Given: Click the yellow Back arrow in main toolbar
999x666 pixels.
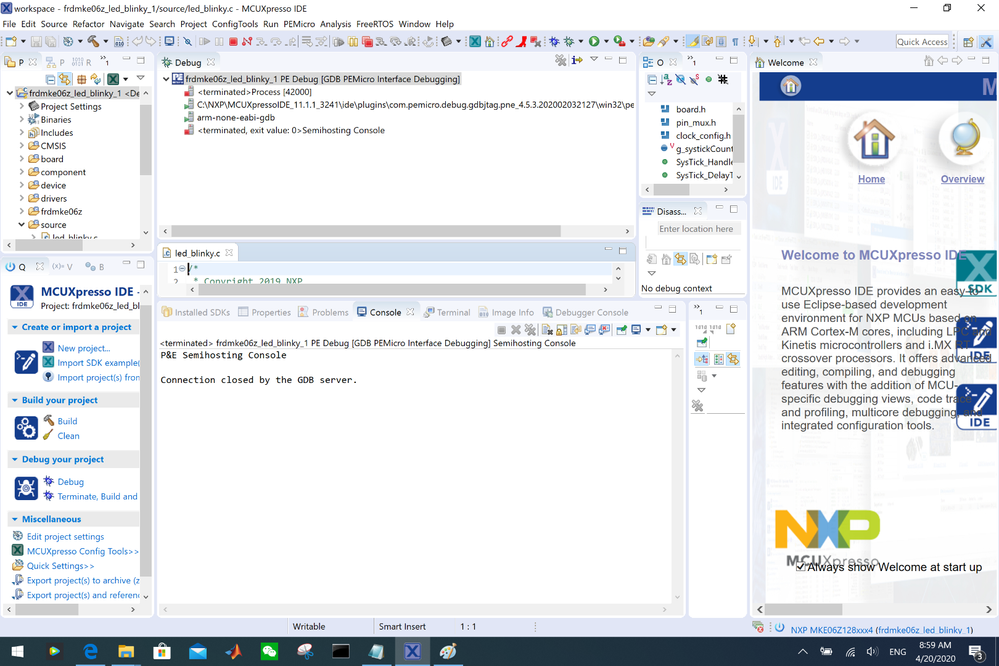Looking at the screenshot, I should coord(819,41).
